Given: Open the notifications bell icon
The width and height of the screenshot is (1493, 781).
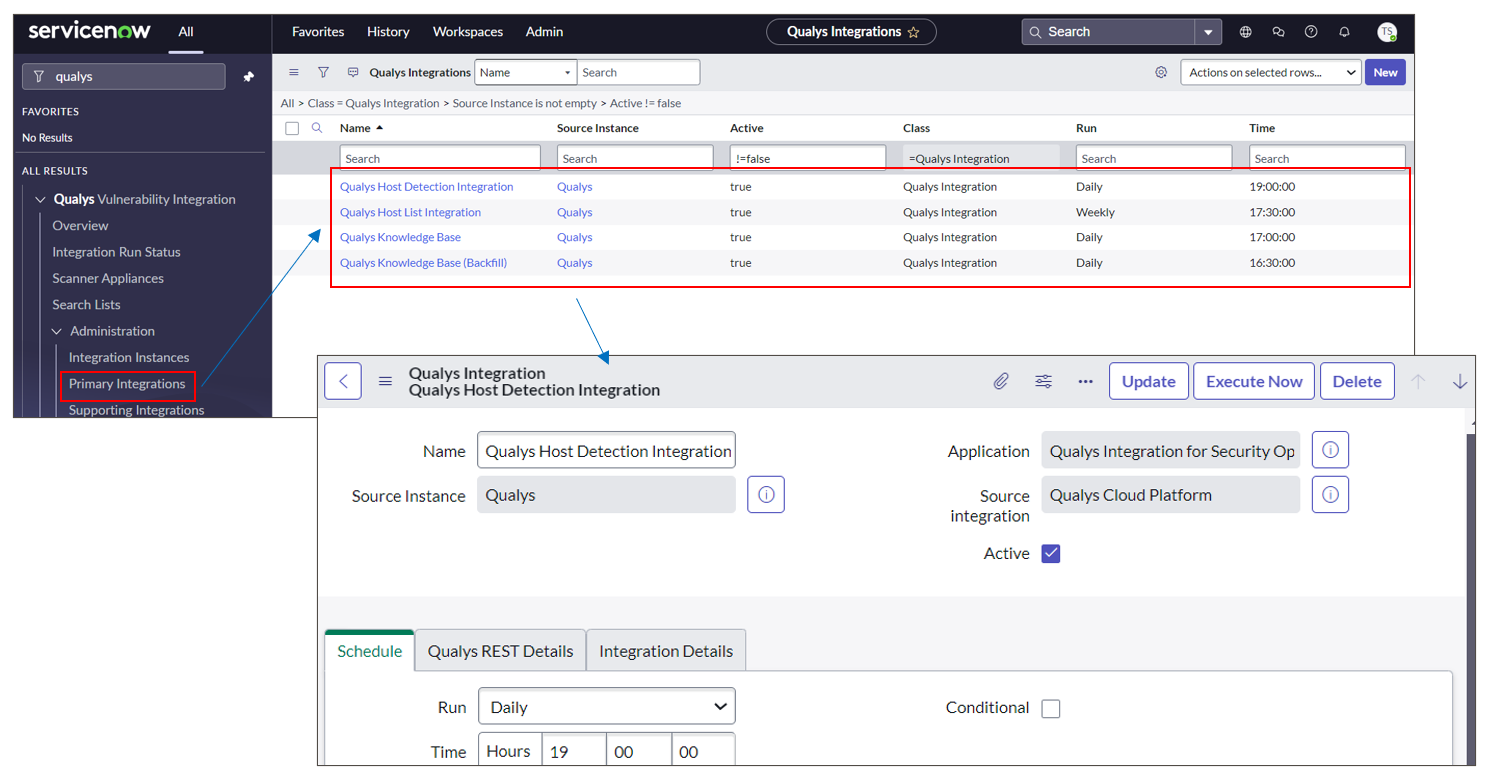Looking at the screenshot, I should [1344, 31].
